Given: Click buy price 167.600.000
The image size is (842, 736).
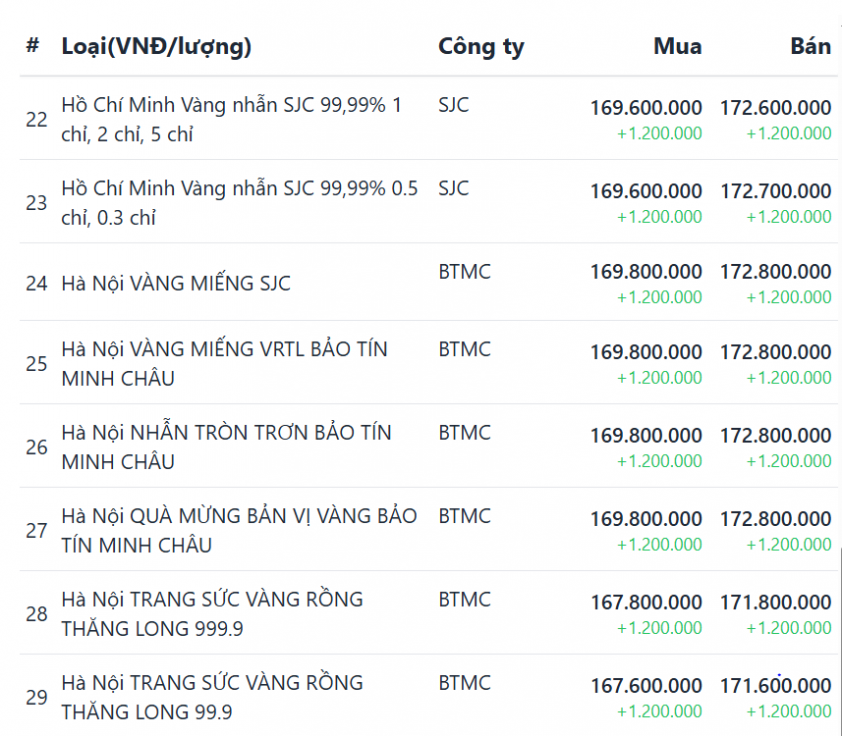Looking at the screenshot, I should [646, 685].
